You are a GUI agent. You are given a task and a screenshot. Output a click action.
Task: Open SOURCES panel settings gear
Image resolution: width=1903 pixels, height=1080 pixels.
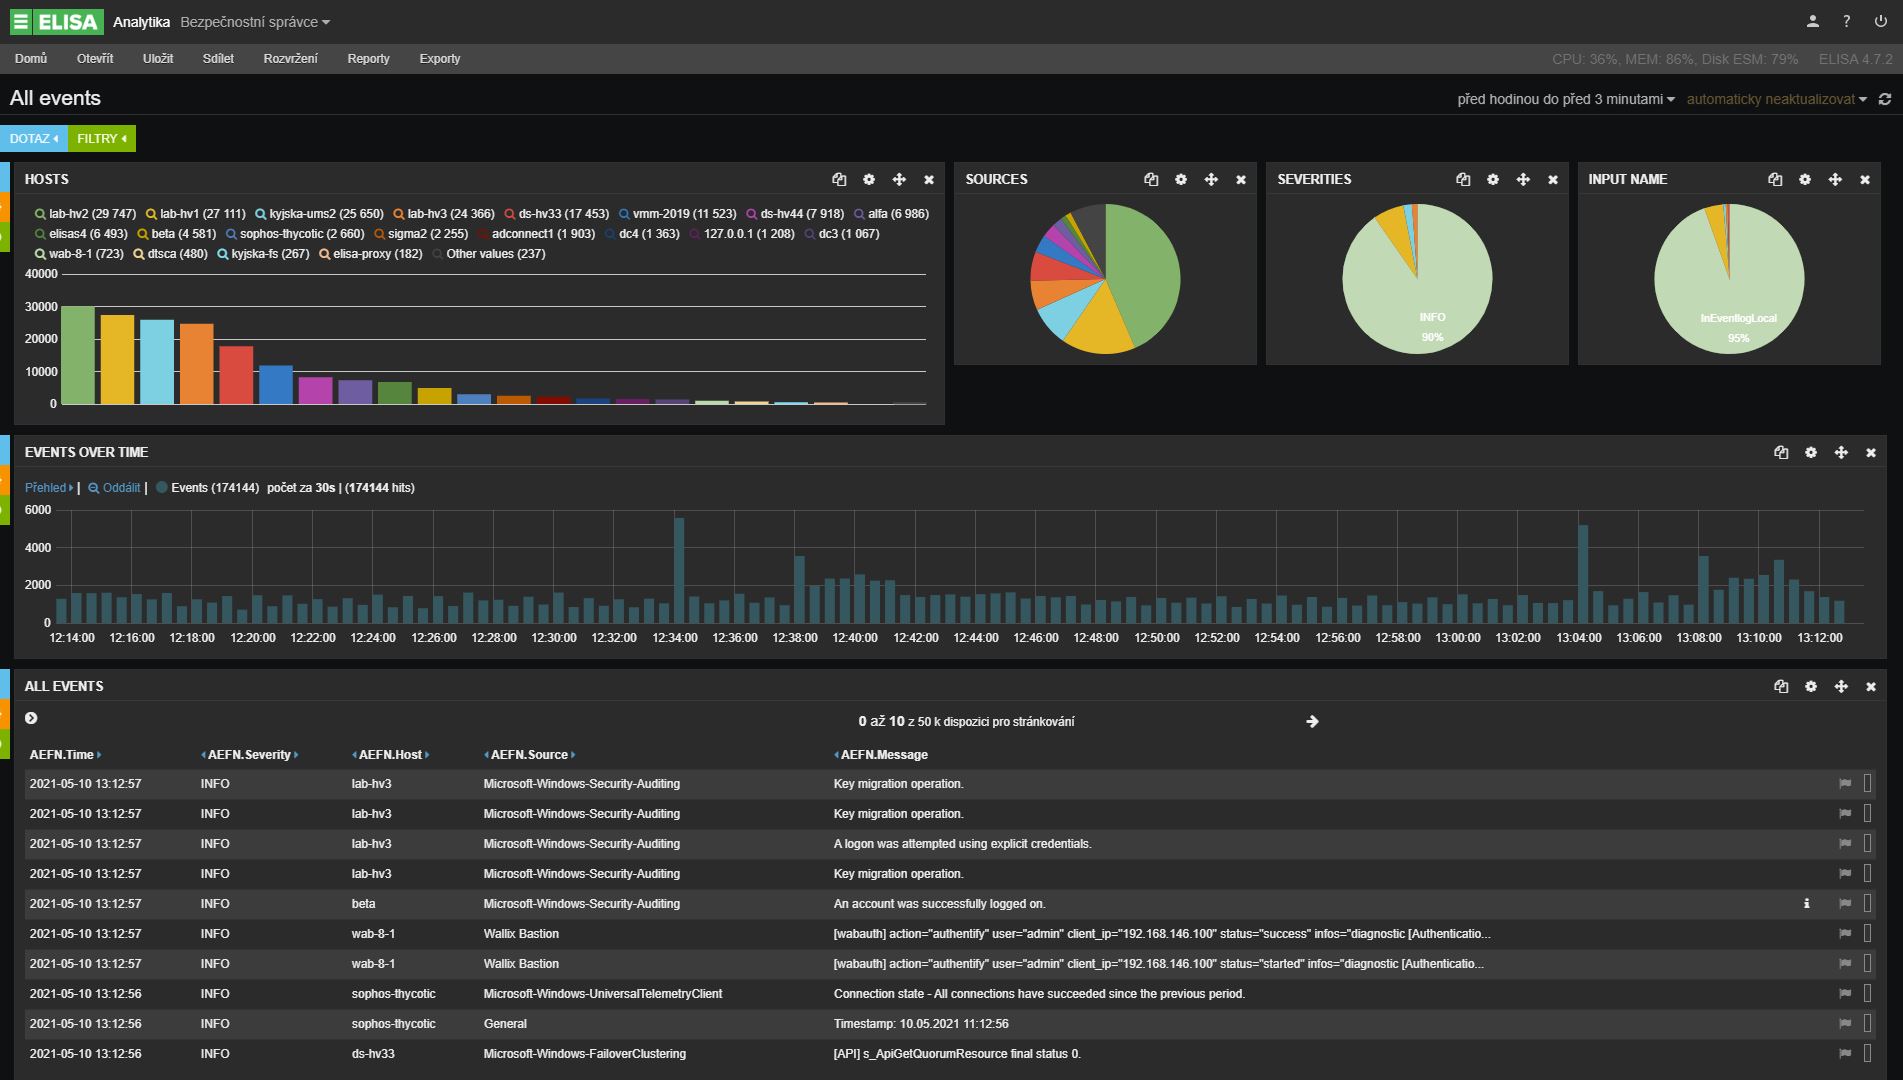click(x=1181, y=179)
